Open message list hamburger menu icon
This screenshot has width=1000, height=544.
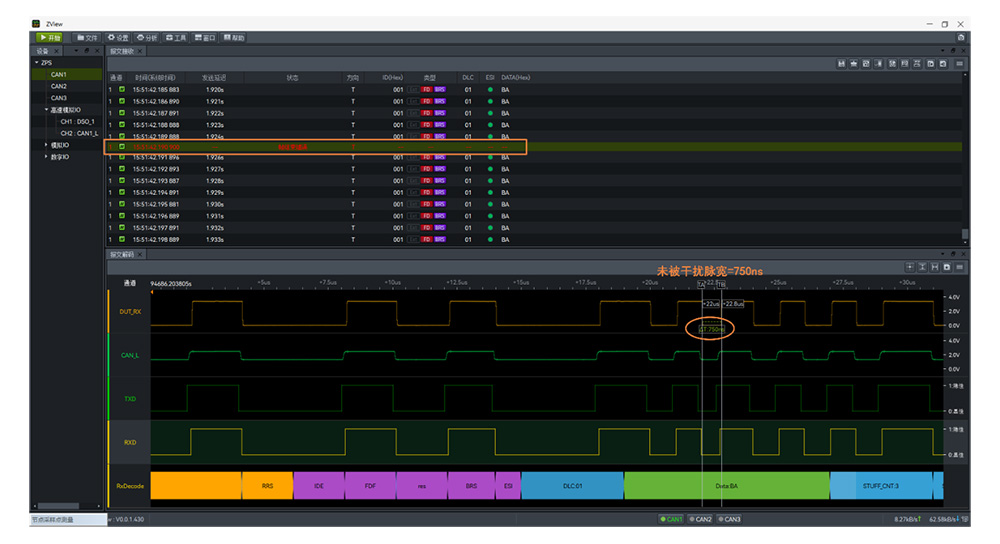[959, 64]
